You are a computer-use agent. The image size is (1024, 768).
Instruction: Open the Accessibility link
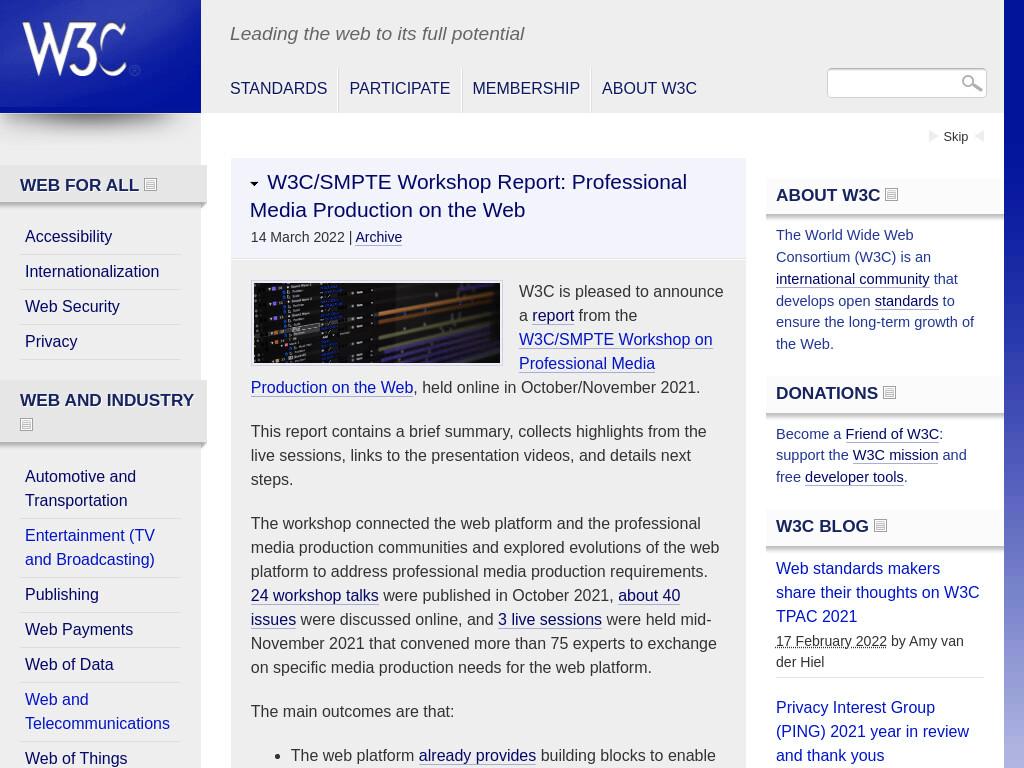[x=69, y=236]
